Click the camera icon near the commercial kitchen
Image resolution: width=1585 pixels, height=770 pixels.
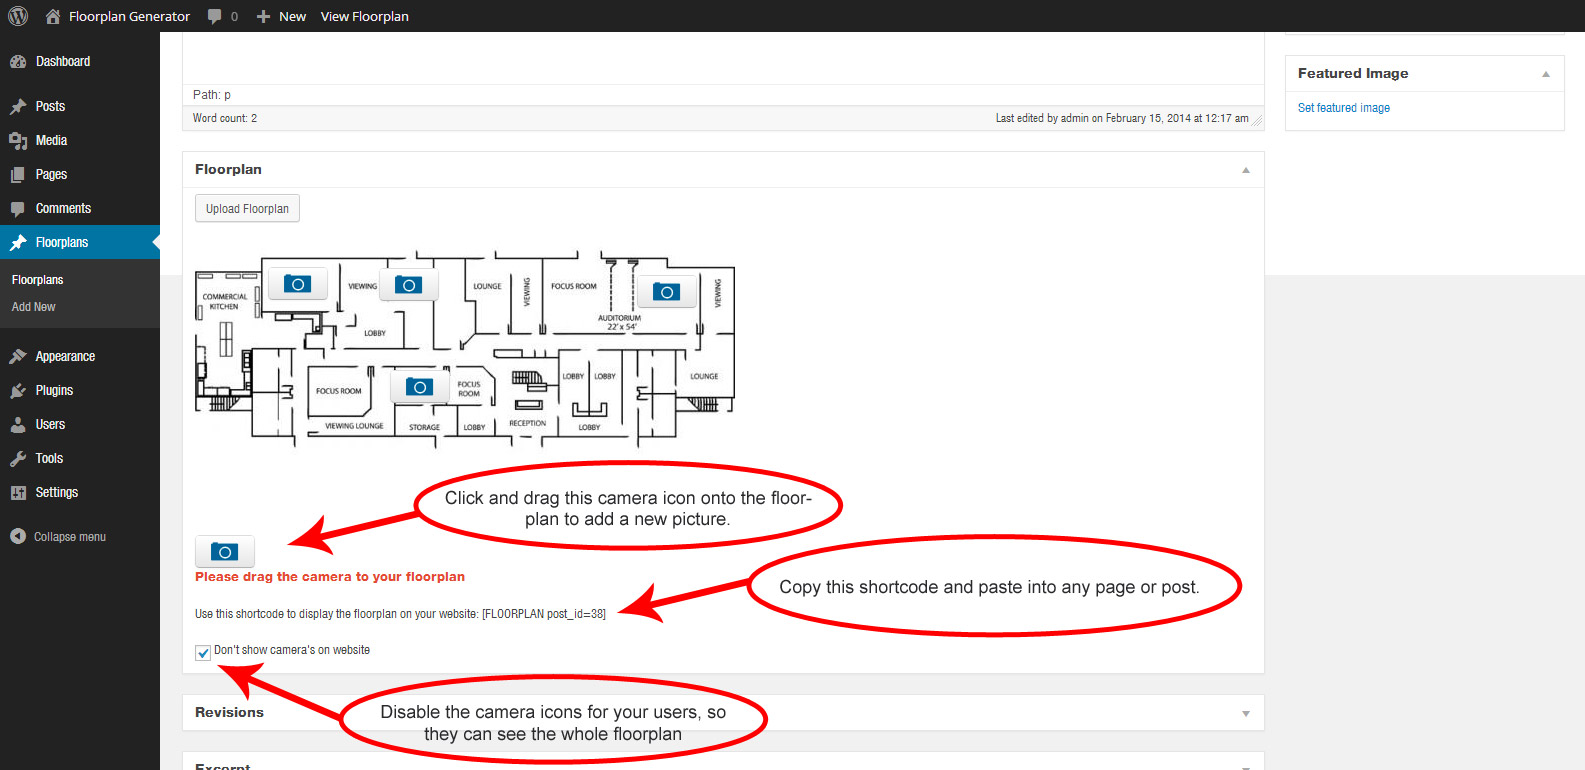pyautogui.click(x=297, y=284)
